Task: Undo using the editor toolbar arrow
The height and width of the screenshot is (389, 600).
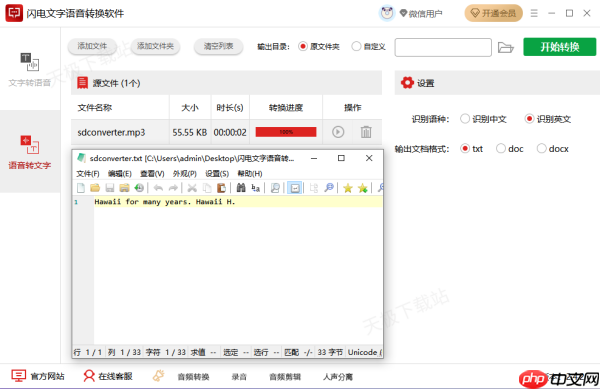Action: coord(158,188)
